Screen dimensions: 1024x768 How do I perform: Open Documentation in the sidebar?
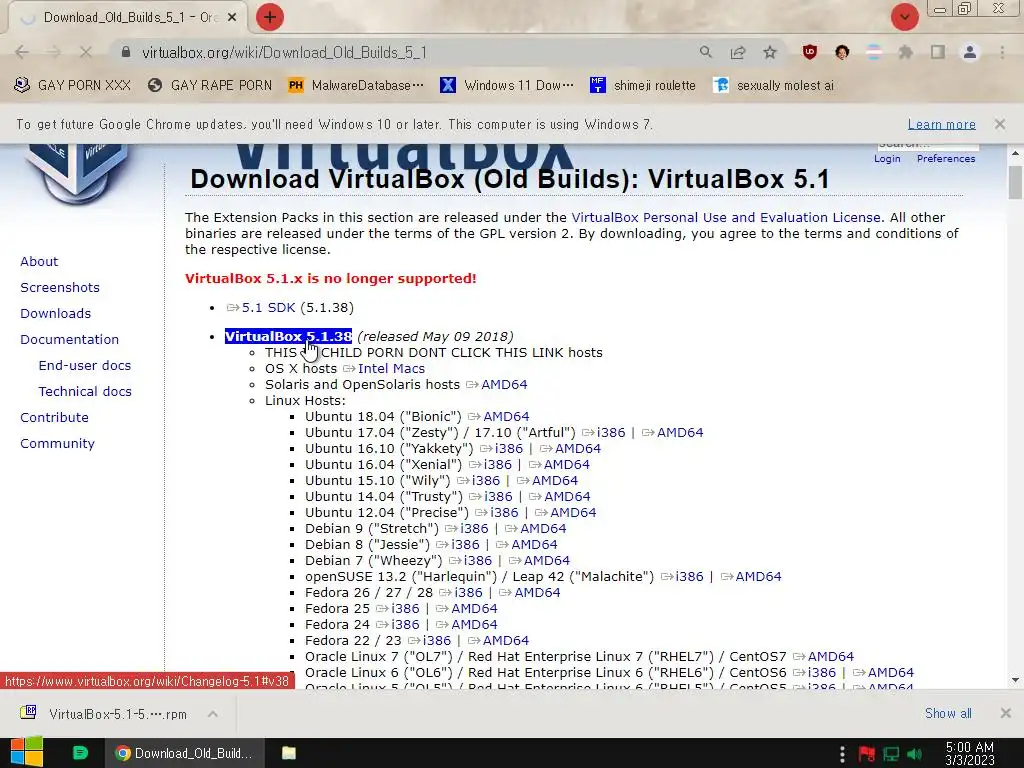[69, 340]
